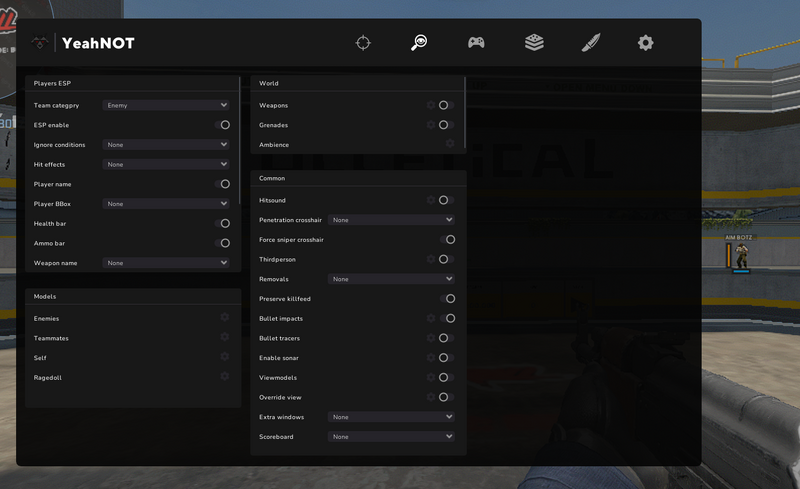Toggle Preserve killfeed switch

[447, 299]
